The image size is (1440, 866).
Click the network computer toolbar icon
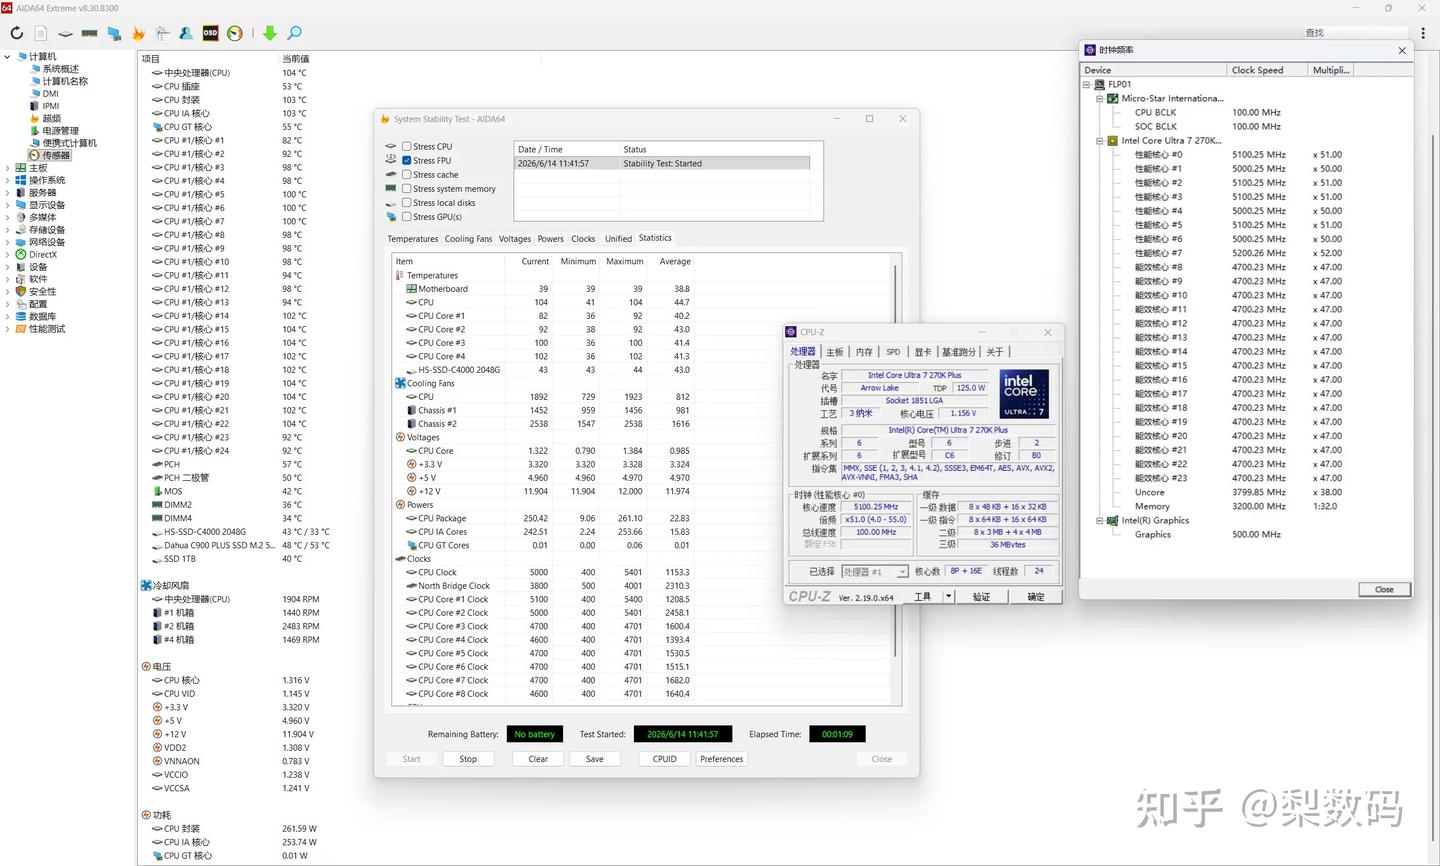click(113, 33)
